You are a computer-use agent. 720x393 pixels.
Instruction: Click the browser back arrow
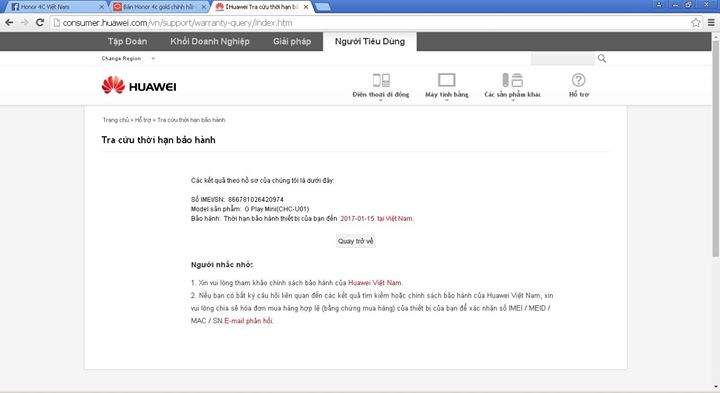click(x=9, y=22)
